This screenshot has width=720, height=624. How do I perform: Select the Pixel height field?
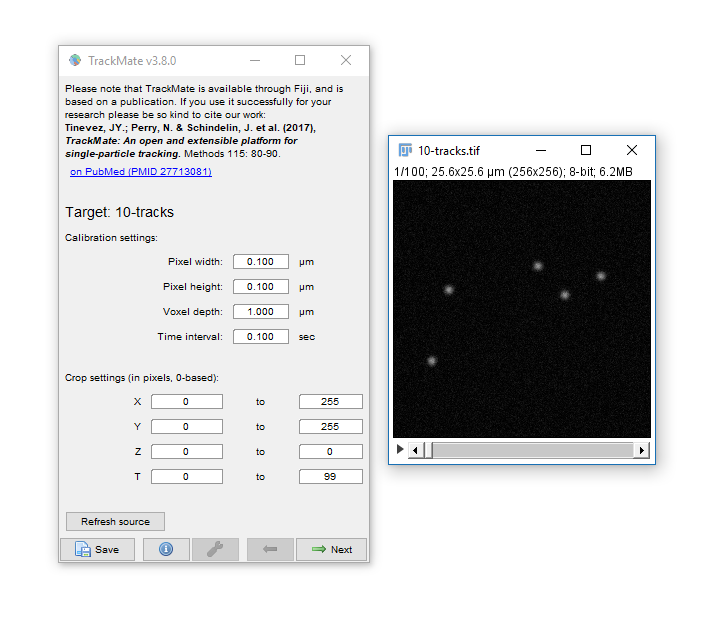260,287
